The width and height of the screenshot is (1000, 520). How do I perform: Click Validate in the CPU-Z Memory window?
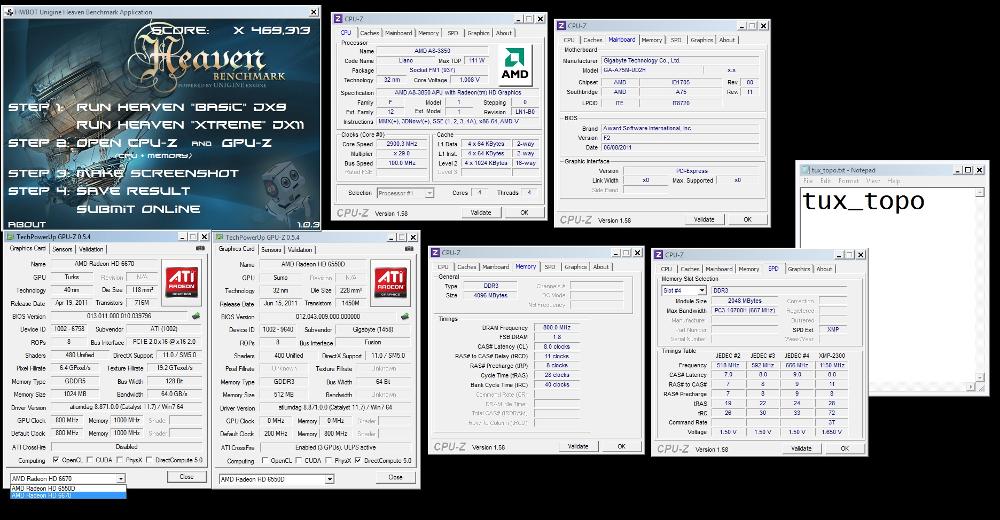(x=578, y=446)
